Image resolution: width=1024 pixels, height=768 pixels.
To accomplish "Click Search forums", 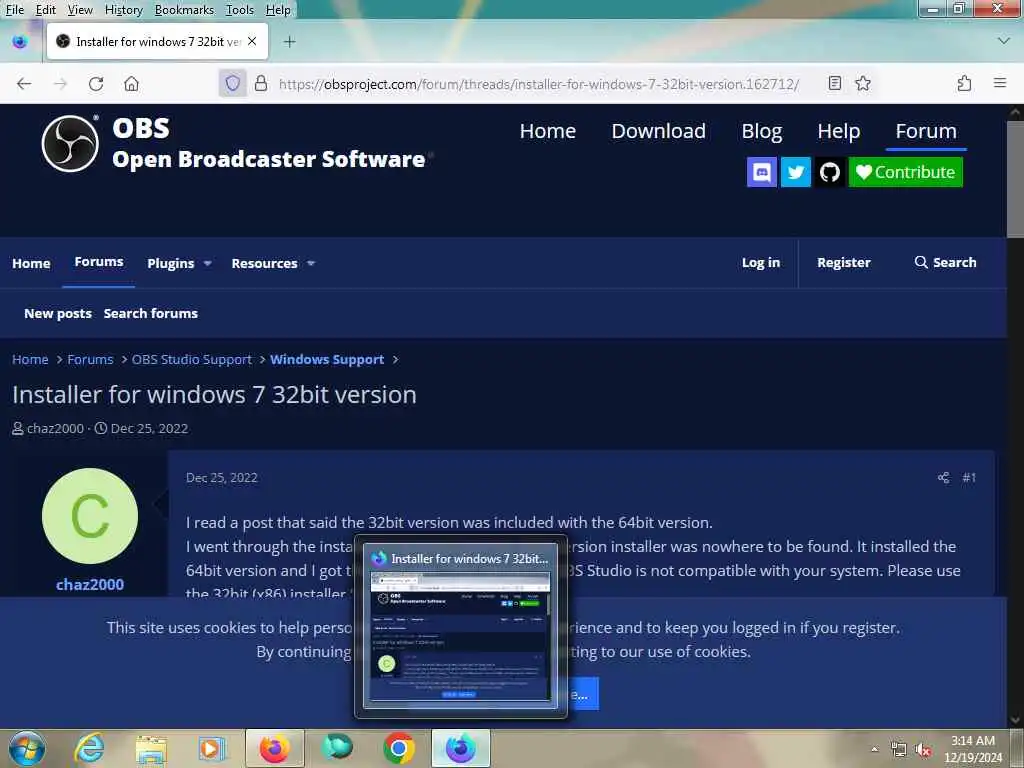I will [150, 313].
